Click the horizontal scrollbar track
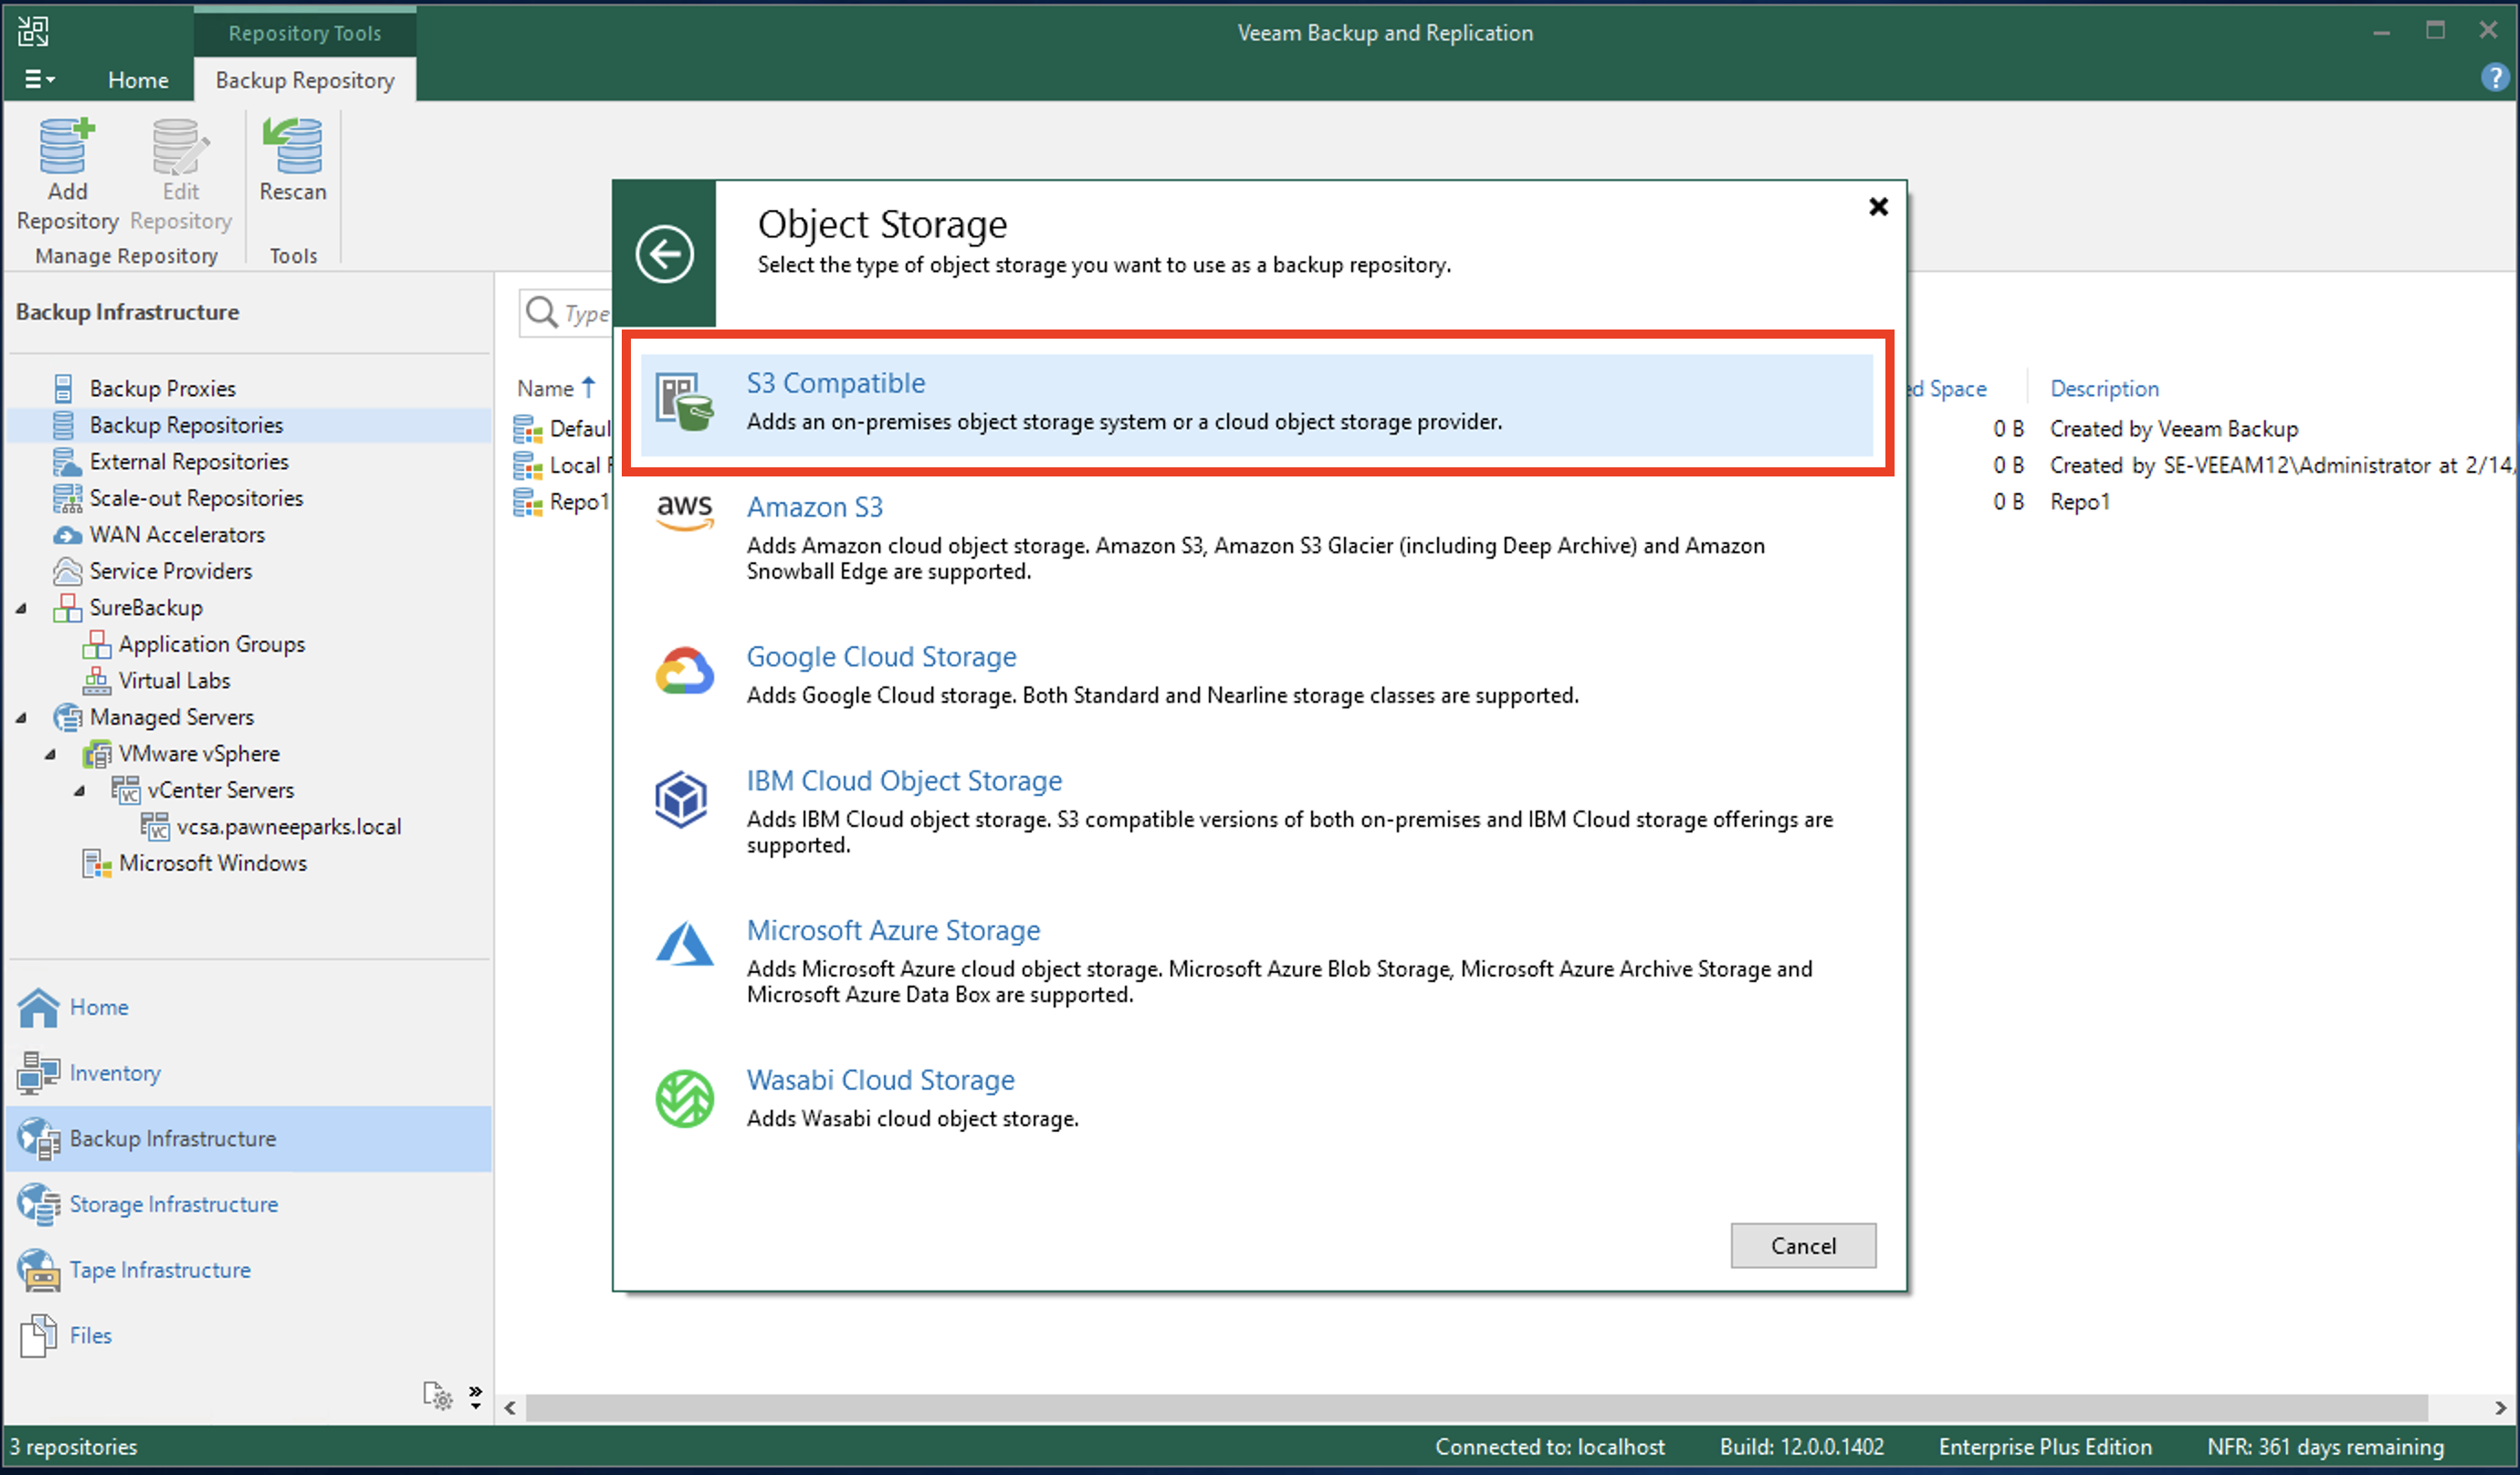 [x=1476, y=1408]
